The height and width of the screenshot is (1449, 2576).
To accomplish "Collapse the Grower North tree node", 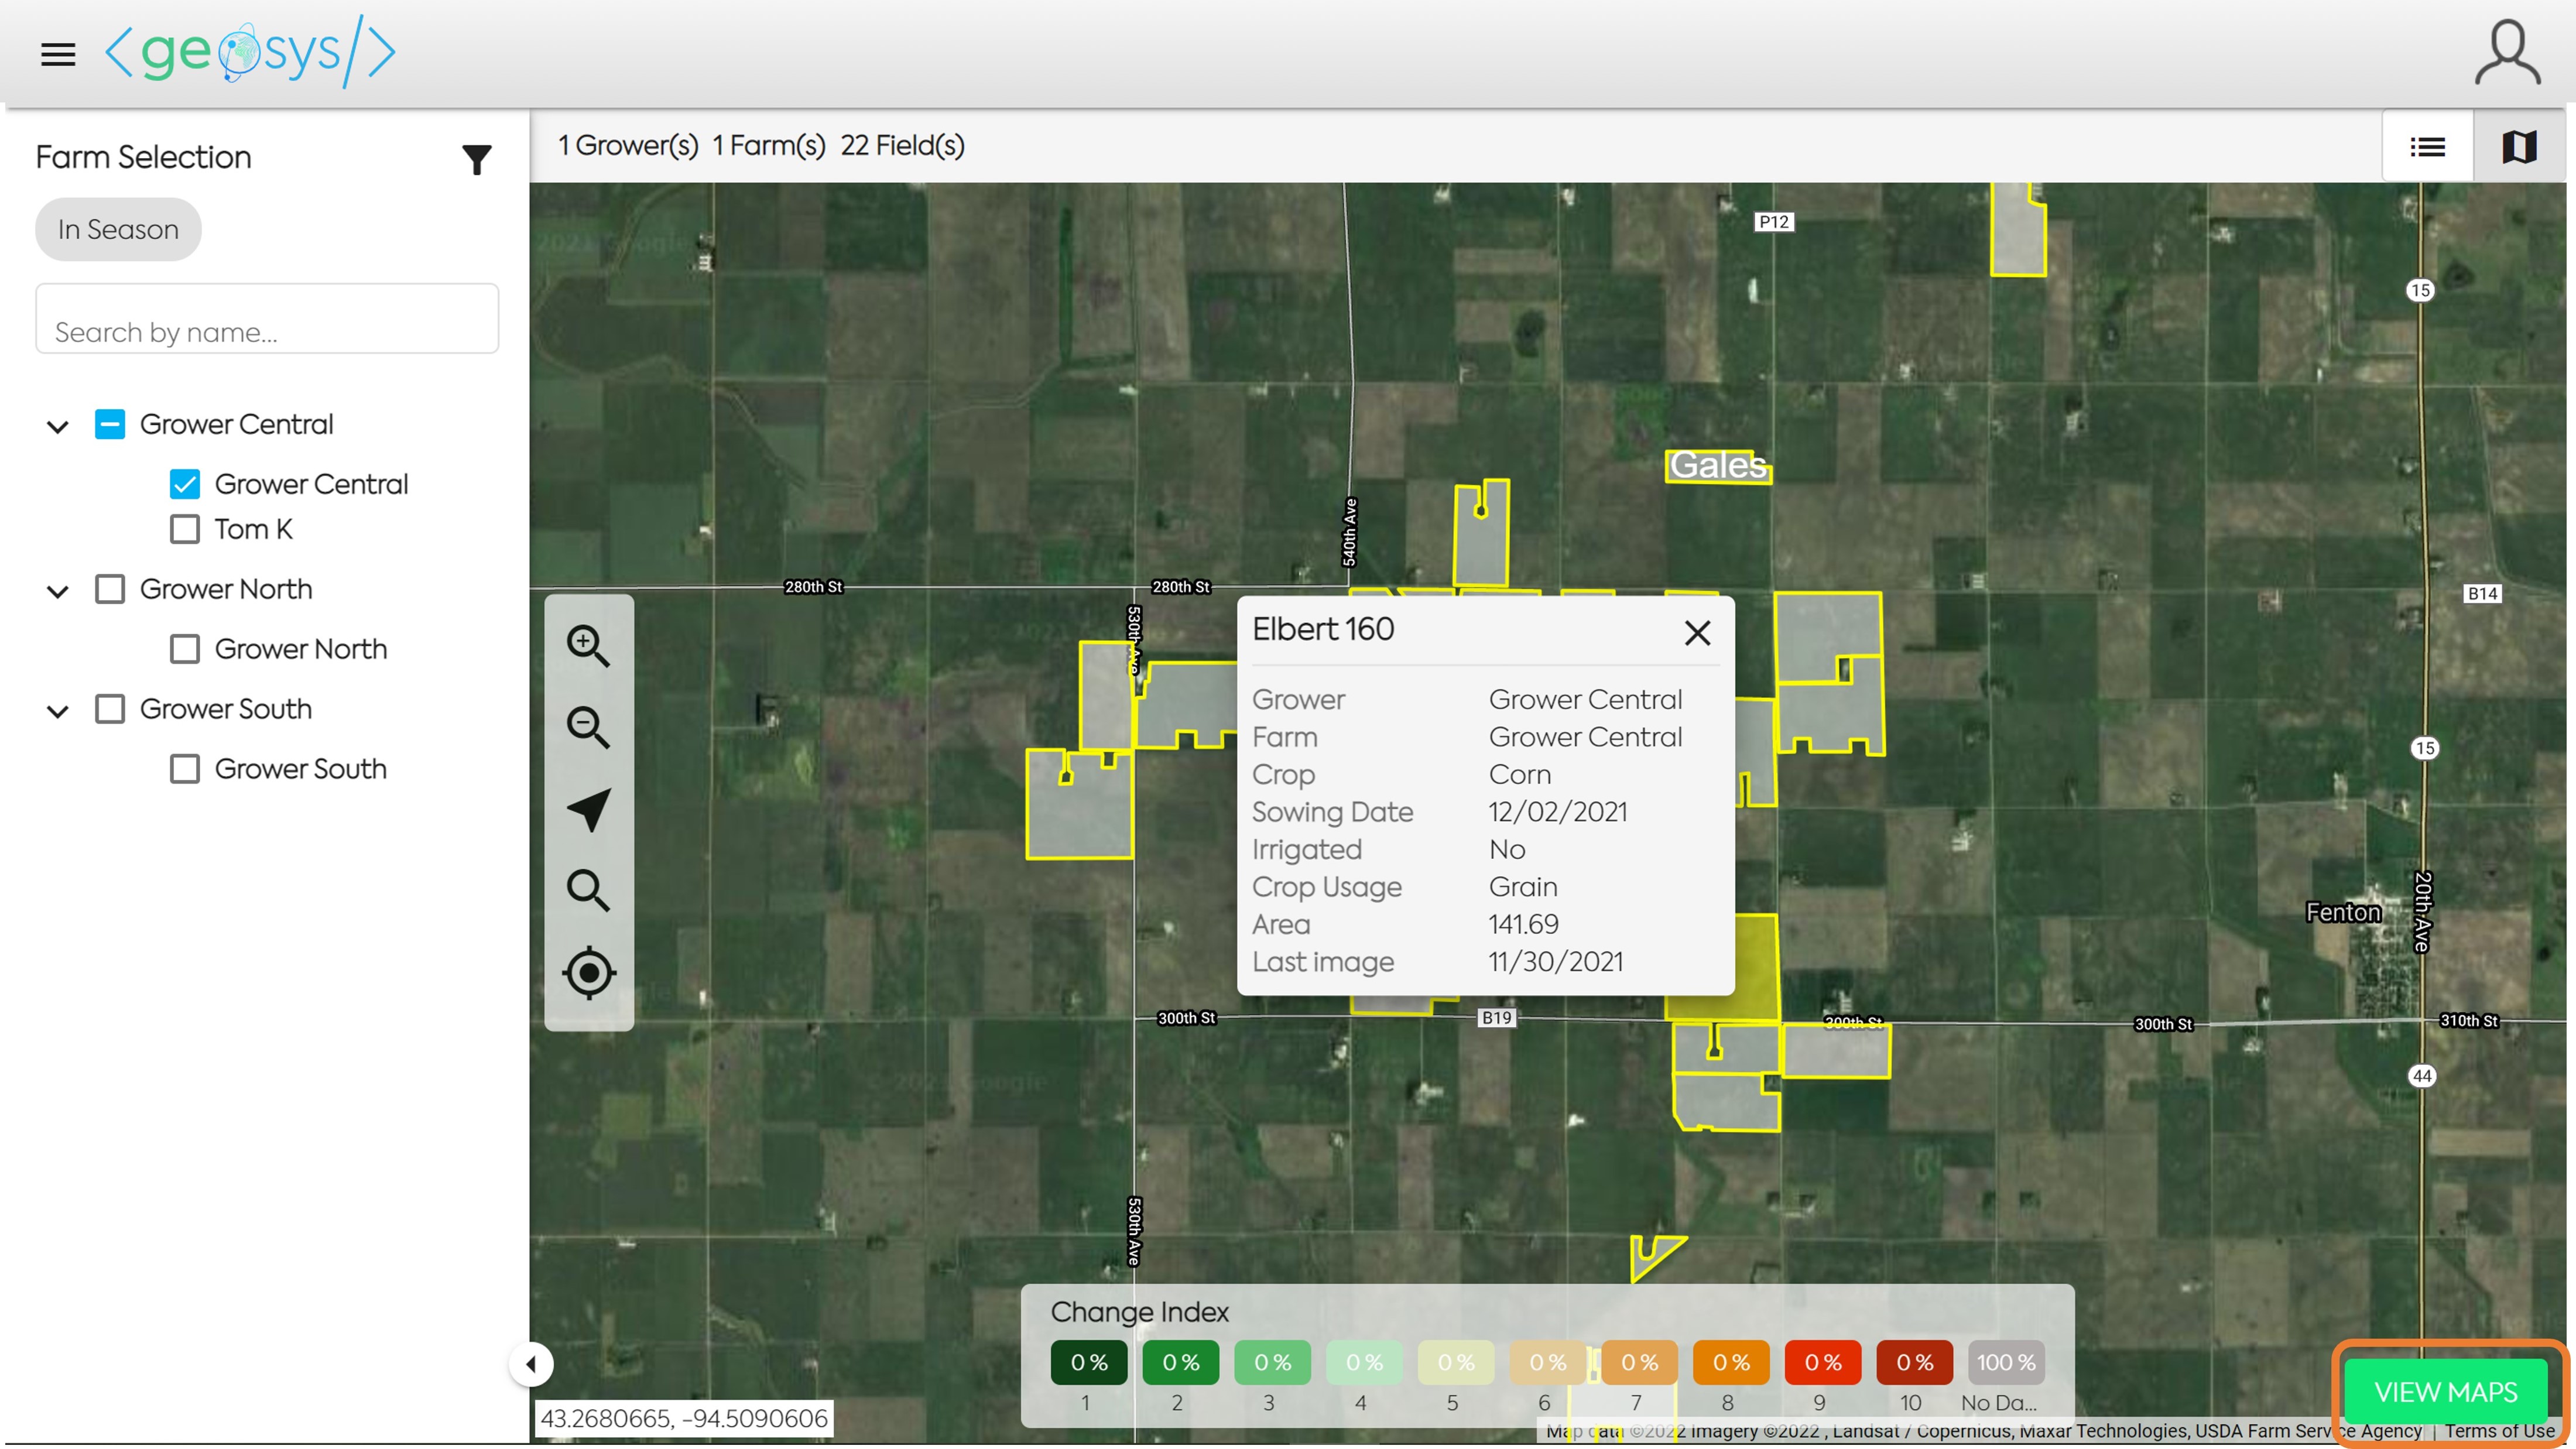I will coord(58,591).
